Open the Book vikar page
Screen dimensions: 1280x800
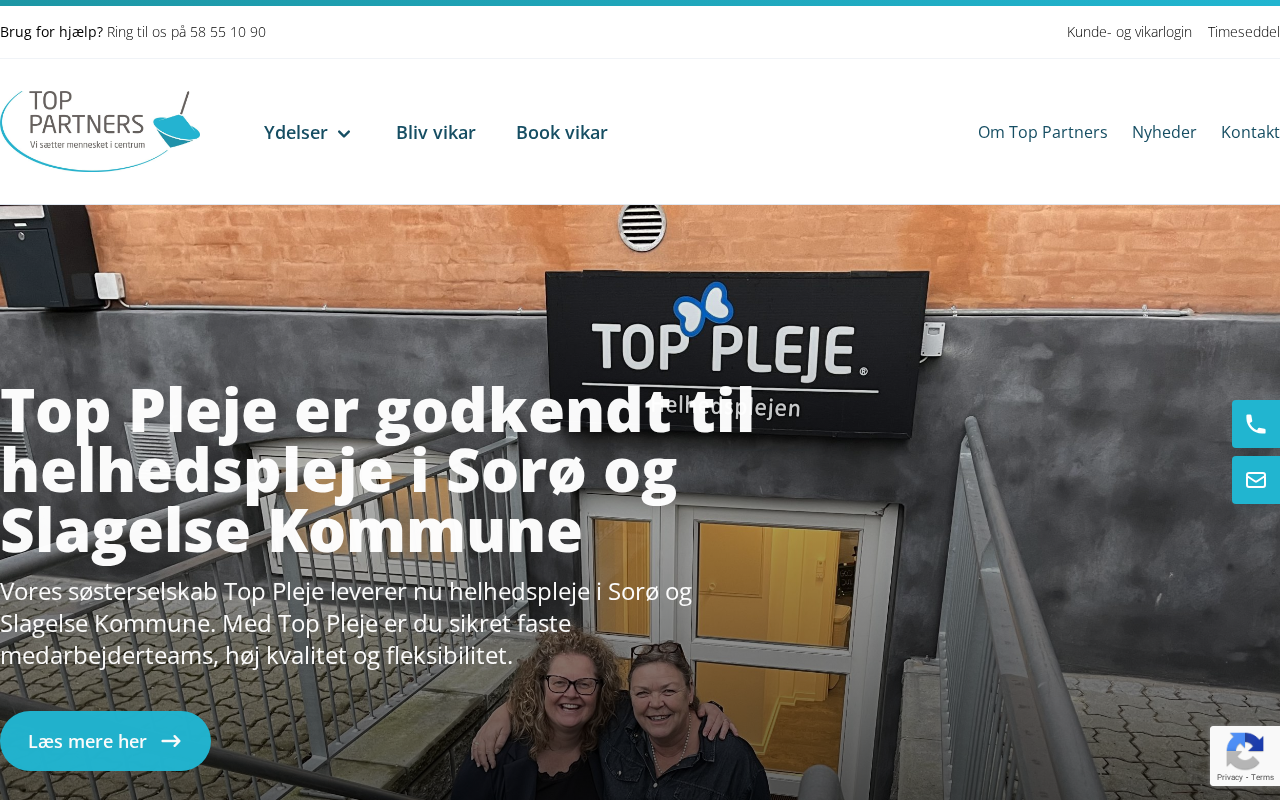562,132
